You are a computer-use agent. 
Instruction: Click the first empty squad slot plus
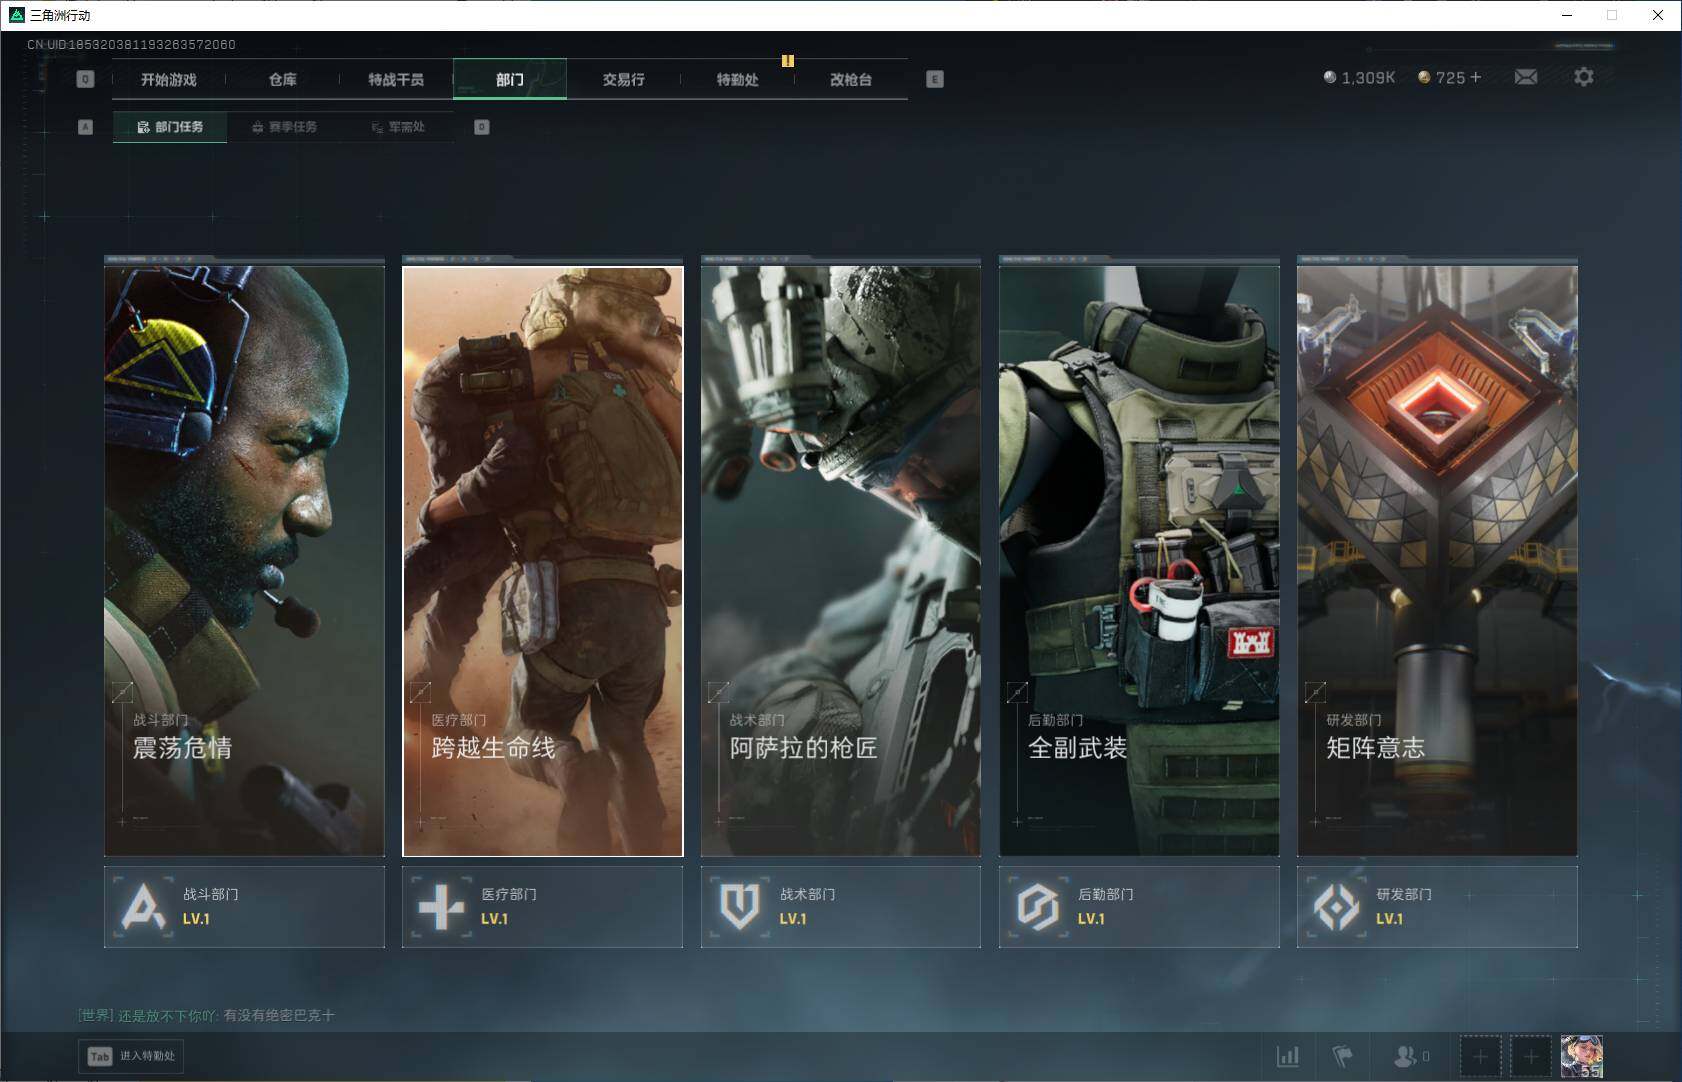click(1480, 1056)
